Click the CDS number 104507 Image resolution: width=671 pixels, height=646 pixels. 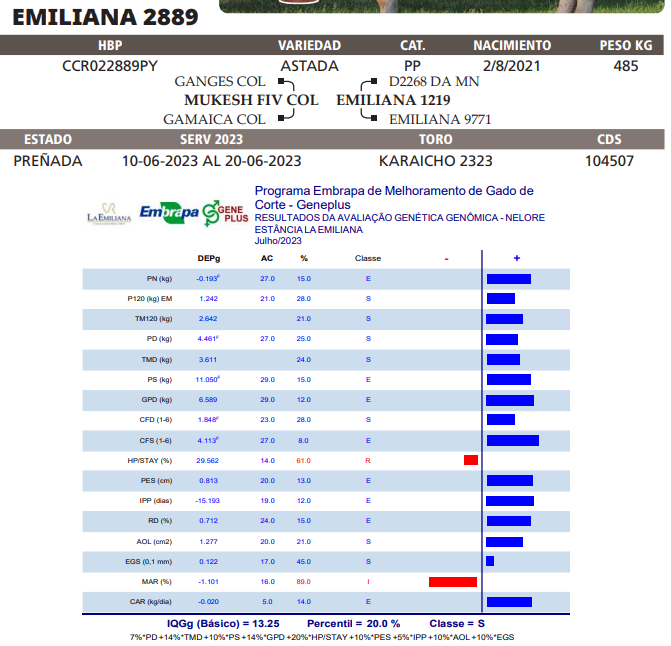coord(609,160)
